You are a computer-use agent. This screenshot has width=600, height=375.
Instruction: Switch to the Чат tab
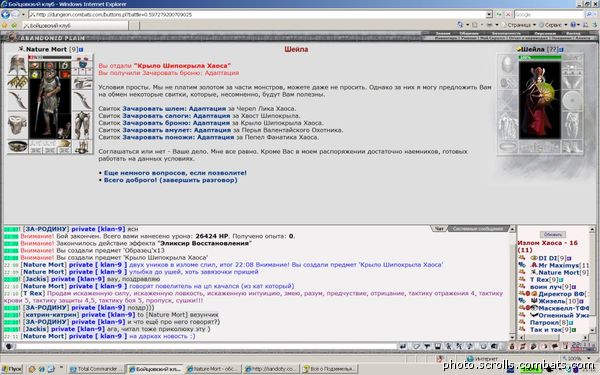pos(439,229)
